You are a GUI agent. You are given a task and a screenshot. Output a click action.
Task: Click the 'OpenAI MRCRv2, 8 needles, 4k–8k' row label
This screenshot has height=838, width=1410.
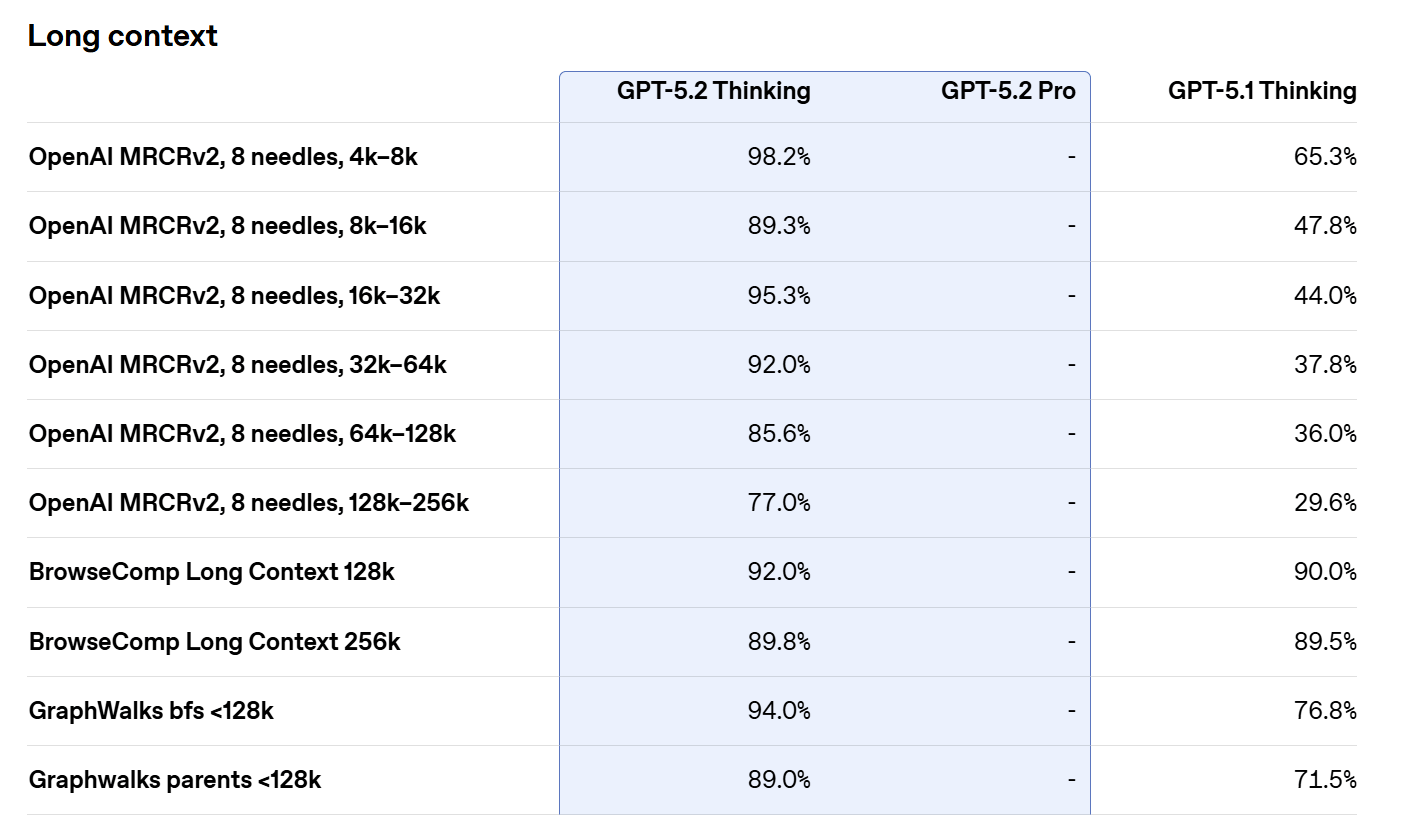point(223,157)
